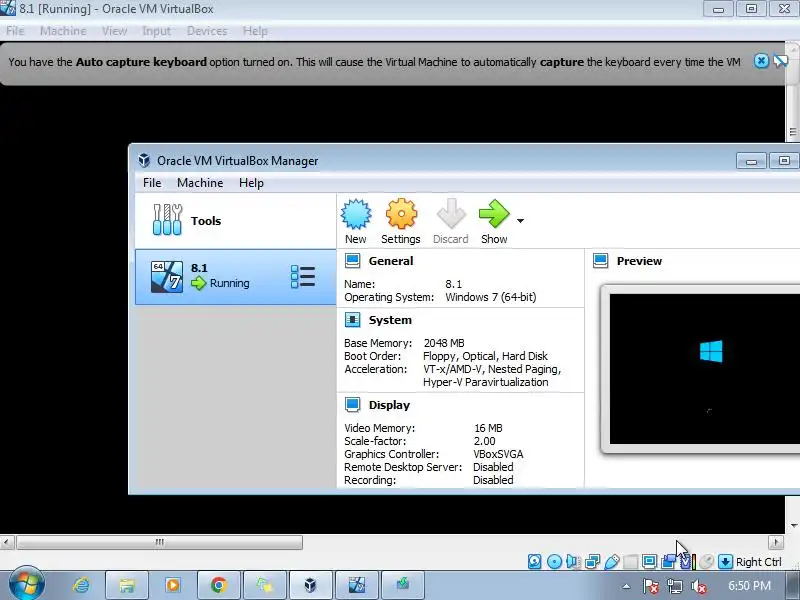Click the Boot Order value Floppy, Optical, Hard Disk

pos(485,356)
